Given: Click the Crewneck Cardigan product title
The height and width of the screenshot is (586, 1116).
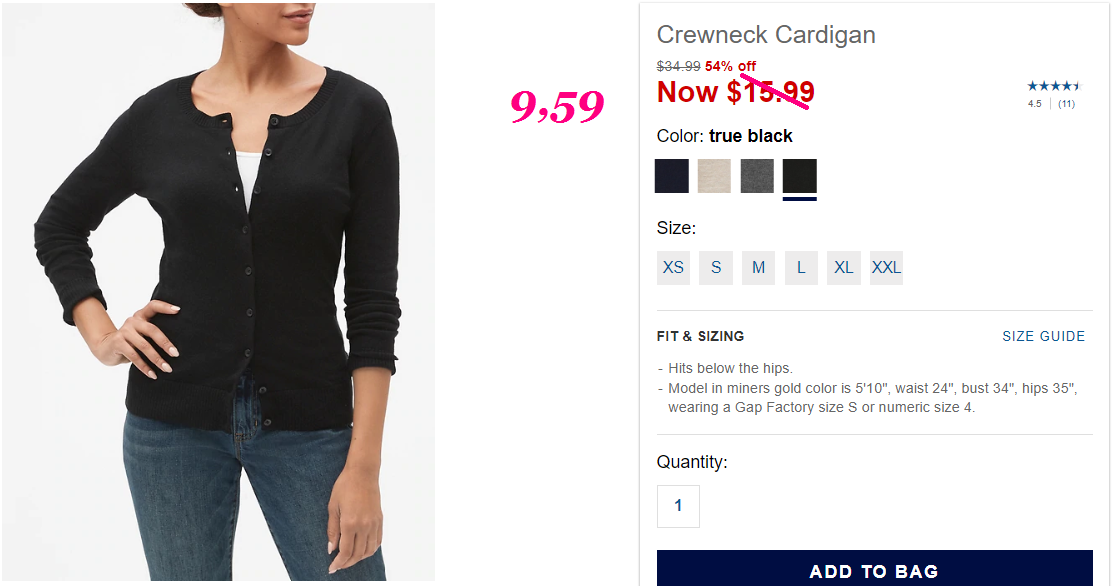Looking at the screenshot, I should point(766,35).
